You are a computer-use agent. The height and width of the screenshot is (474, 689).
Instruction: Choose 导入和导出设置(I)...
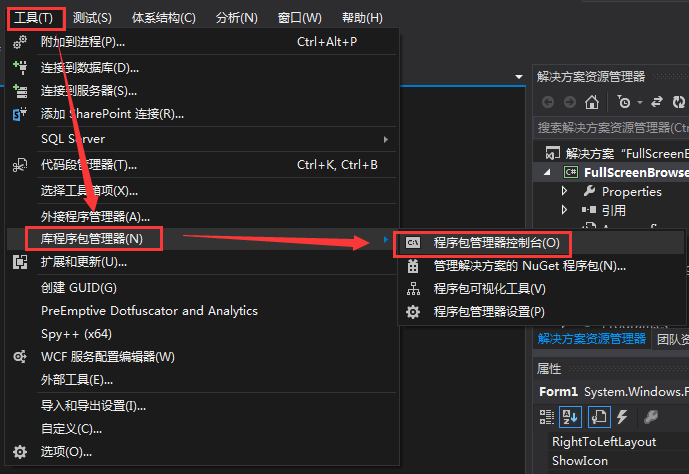(x=202, y=405)
